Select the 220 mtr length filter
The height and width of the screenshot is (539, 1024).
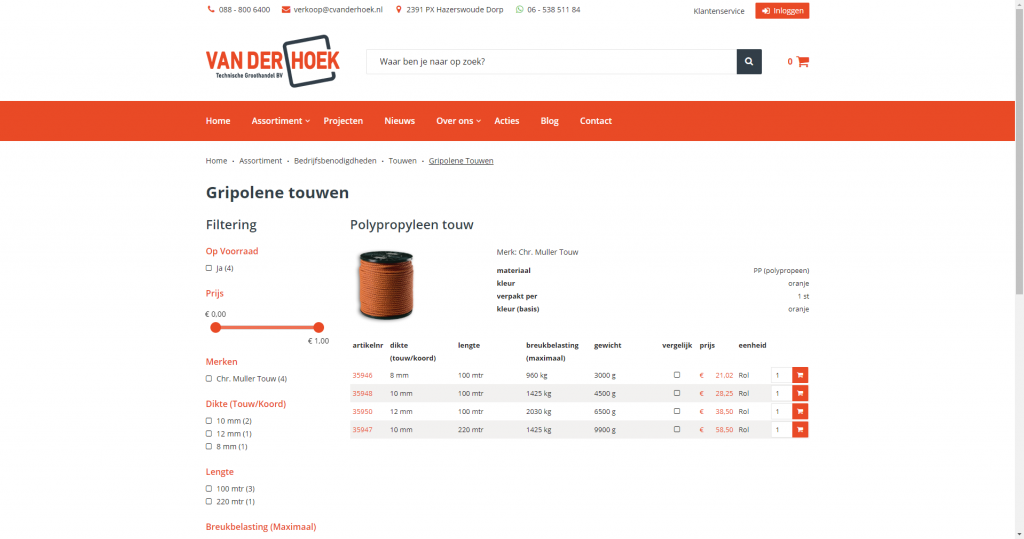pyautogui.click(x=209, y=501)
